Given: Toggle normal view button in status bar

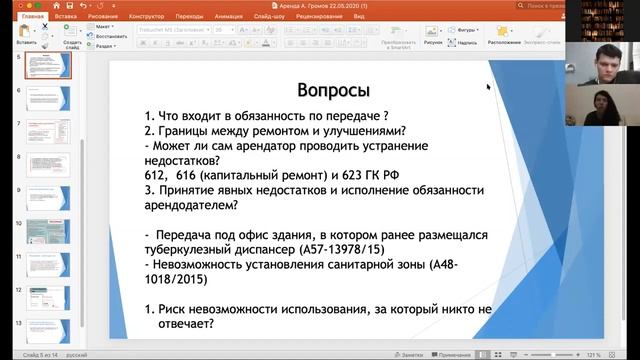Looking at the screenshot, I should 483,355.
